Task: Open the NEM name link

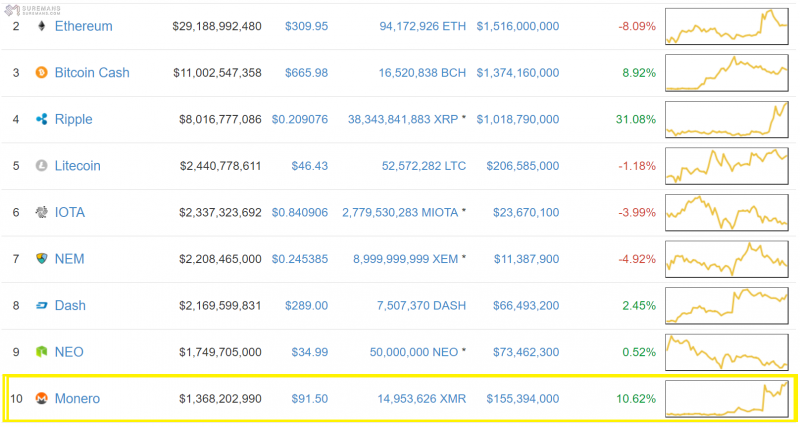Action: tap(69, 259)
